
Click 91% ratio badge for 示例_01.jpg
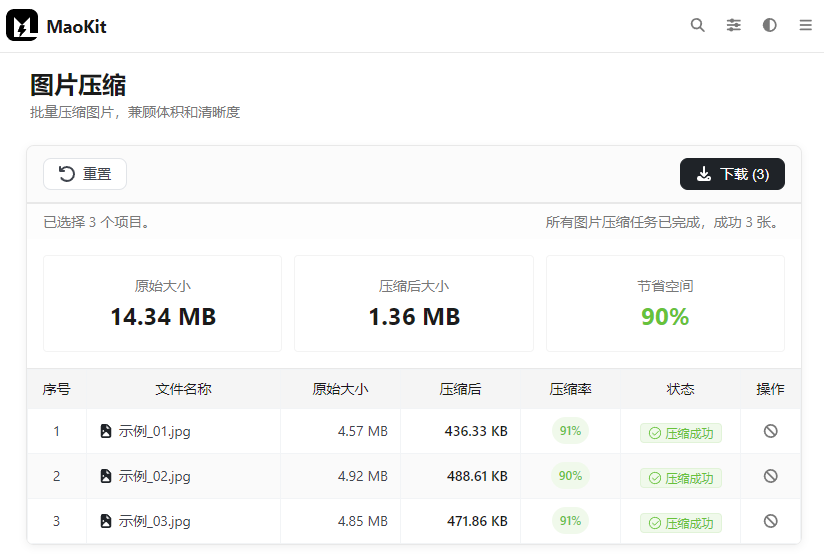click(570, 431)
